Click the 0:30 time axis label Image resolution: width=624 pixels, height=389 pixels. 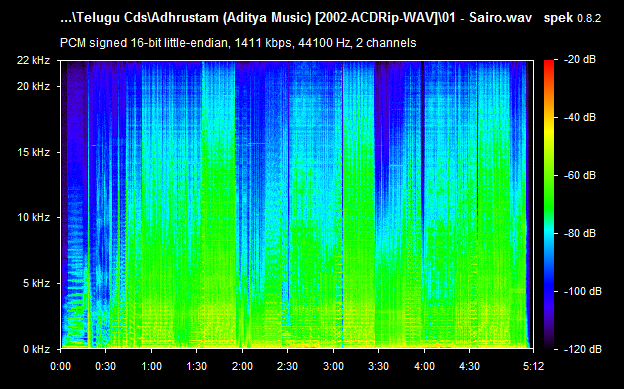click(105, 366)
